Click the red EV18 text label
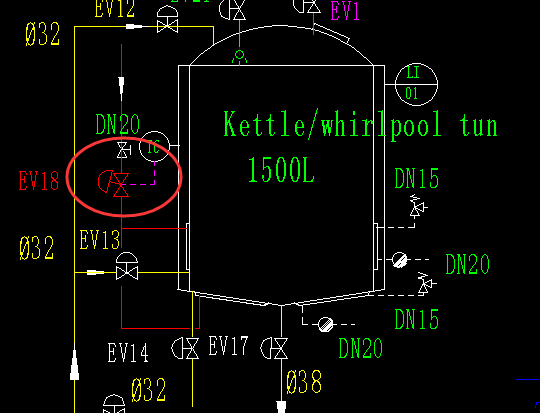 coord(39,181)
